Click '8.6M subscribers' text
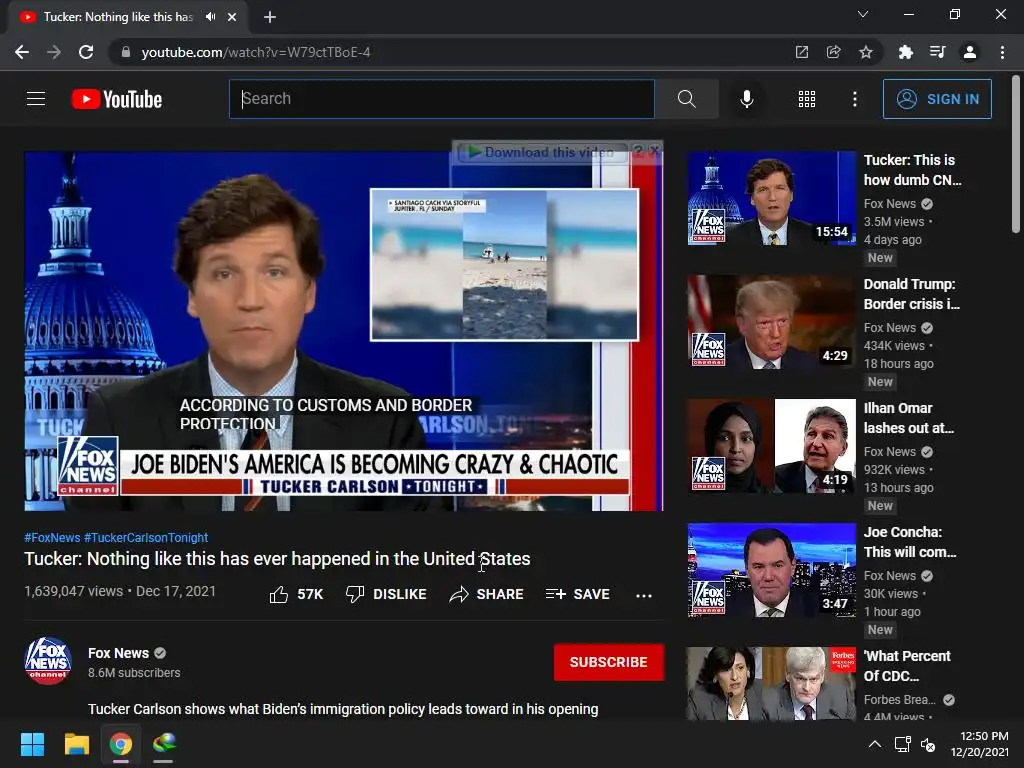Viewport: 1024px width, 768px height. (134, 673)
